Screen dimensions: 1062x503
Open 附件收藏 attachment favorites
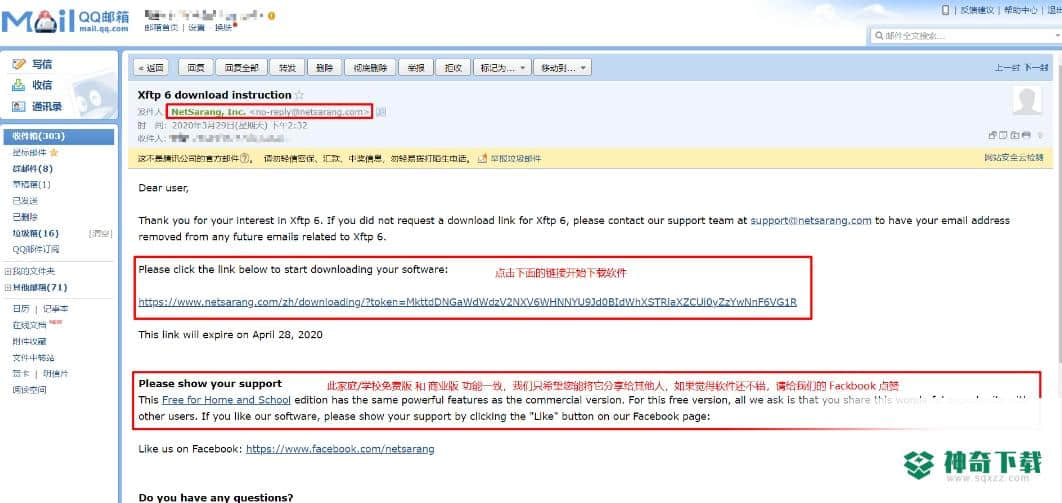pos(29,341)
